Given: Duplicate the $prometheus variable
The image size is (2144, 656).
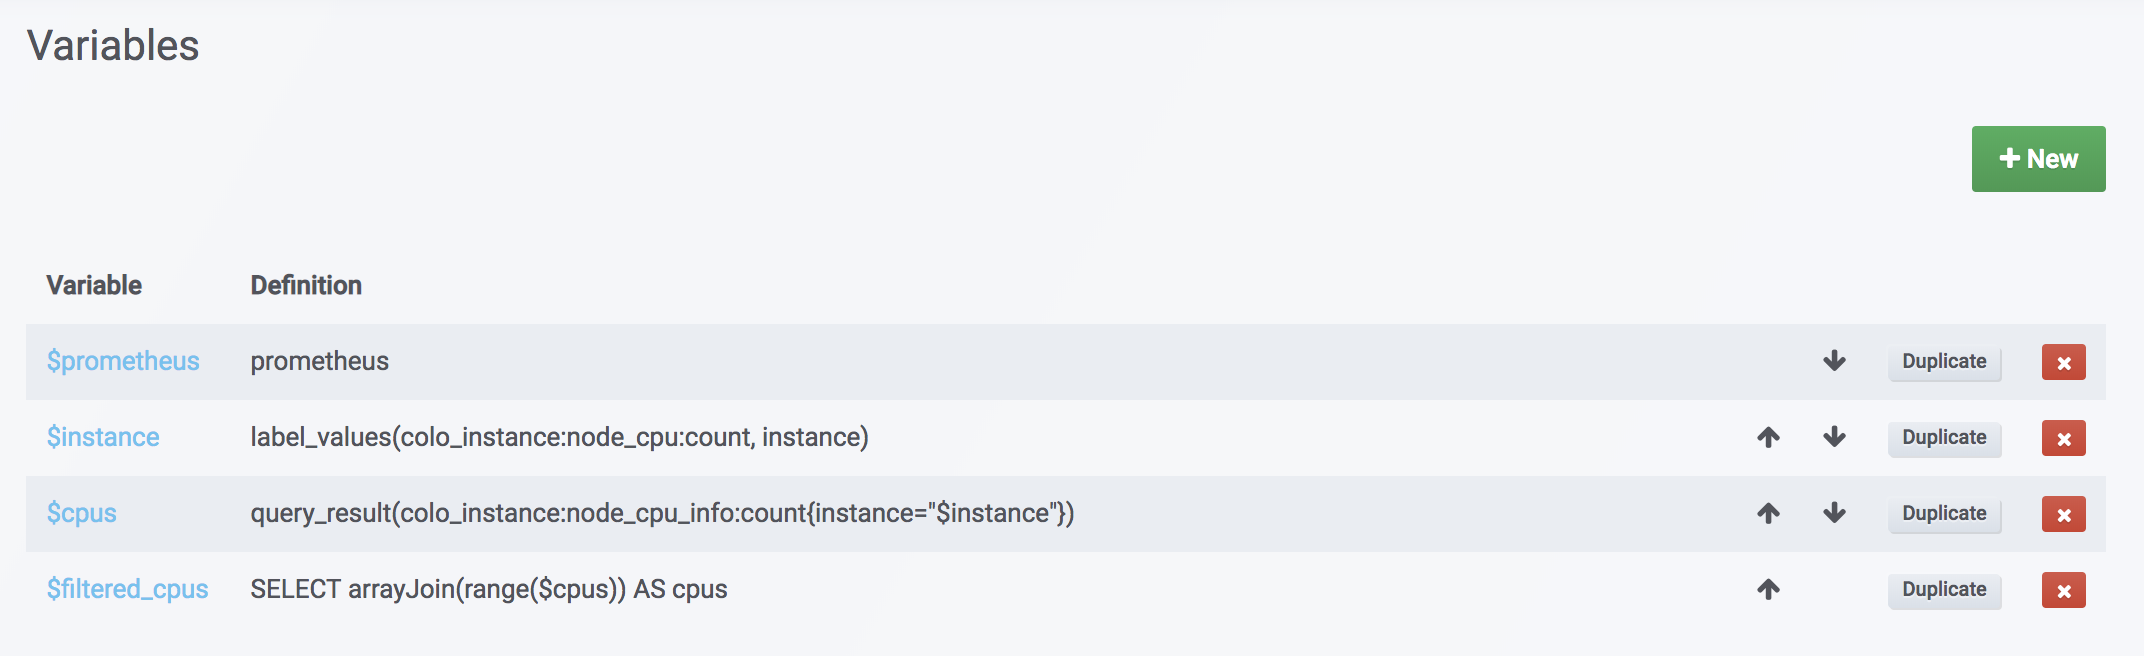Looking at the screenshot, I should [1943, 362].
